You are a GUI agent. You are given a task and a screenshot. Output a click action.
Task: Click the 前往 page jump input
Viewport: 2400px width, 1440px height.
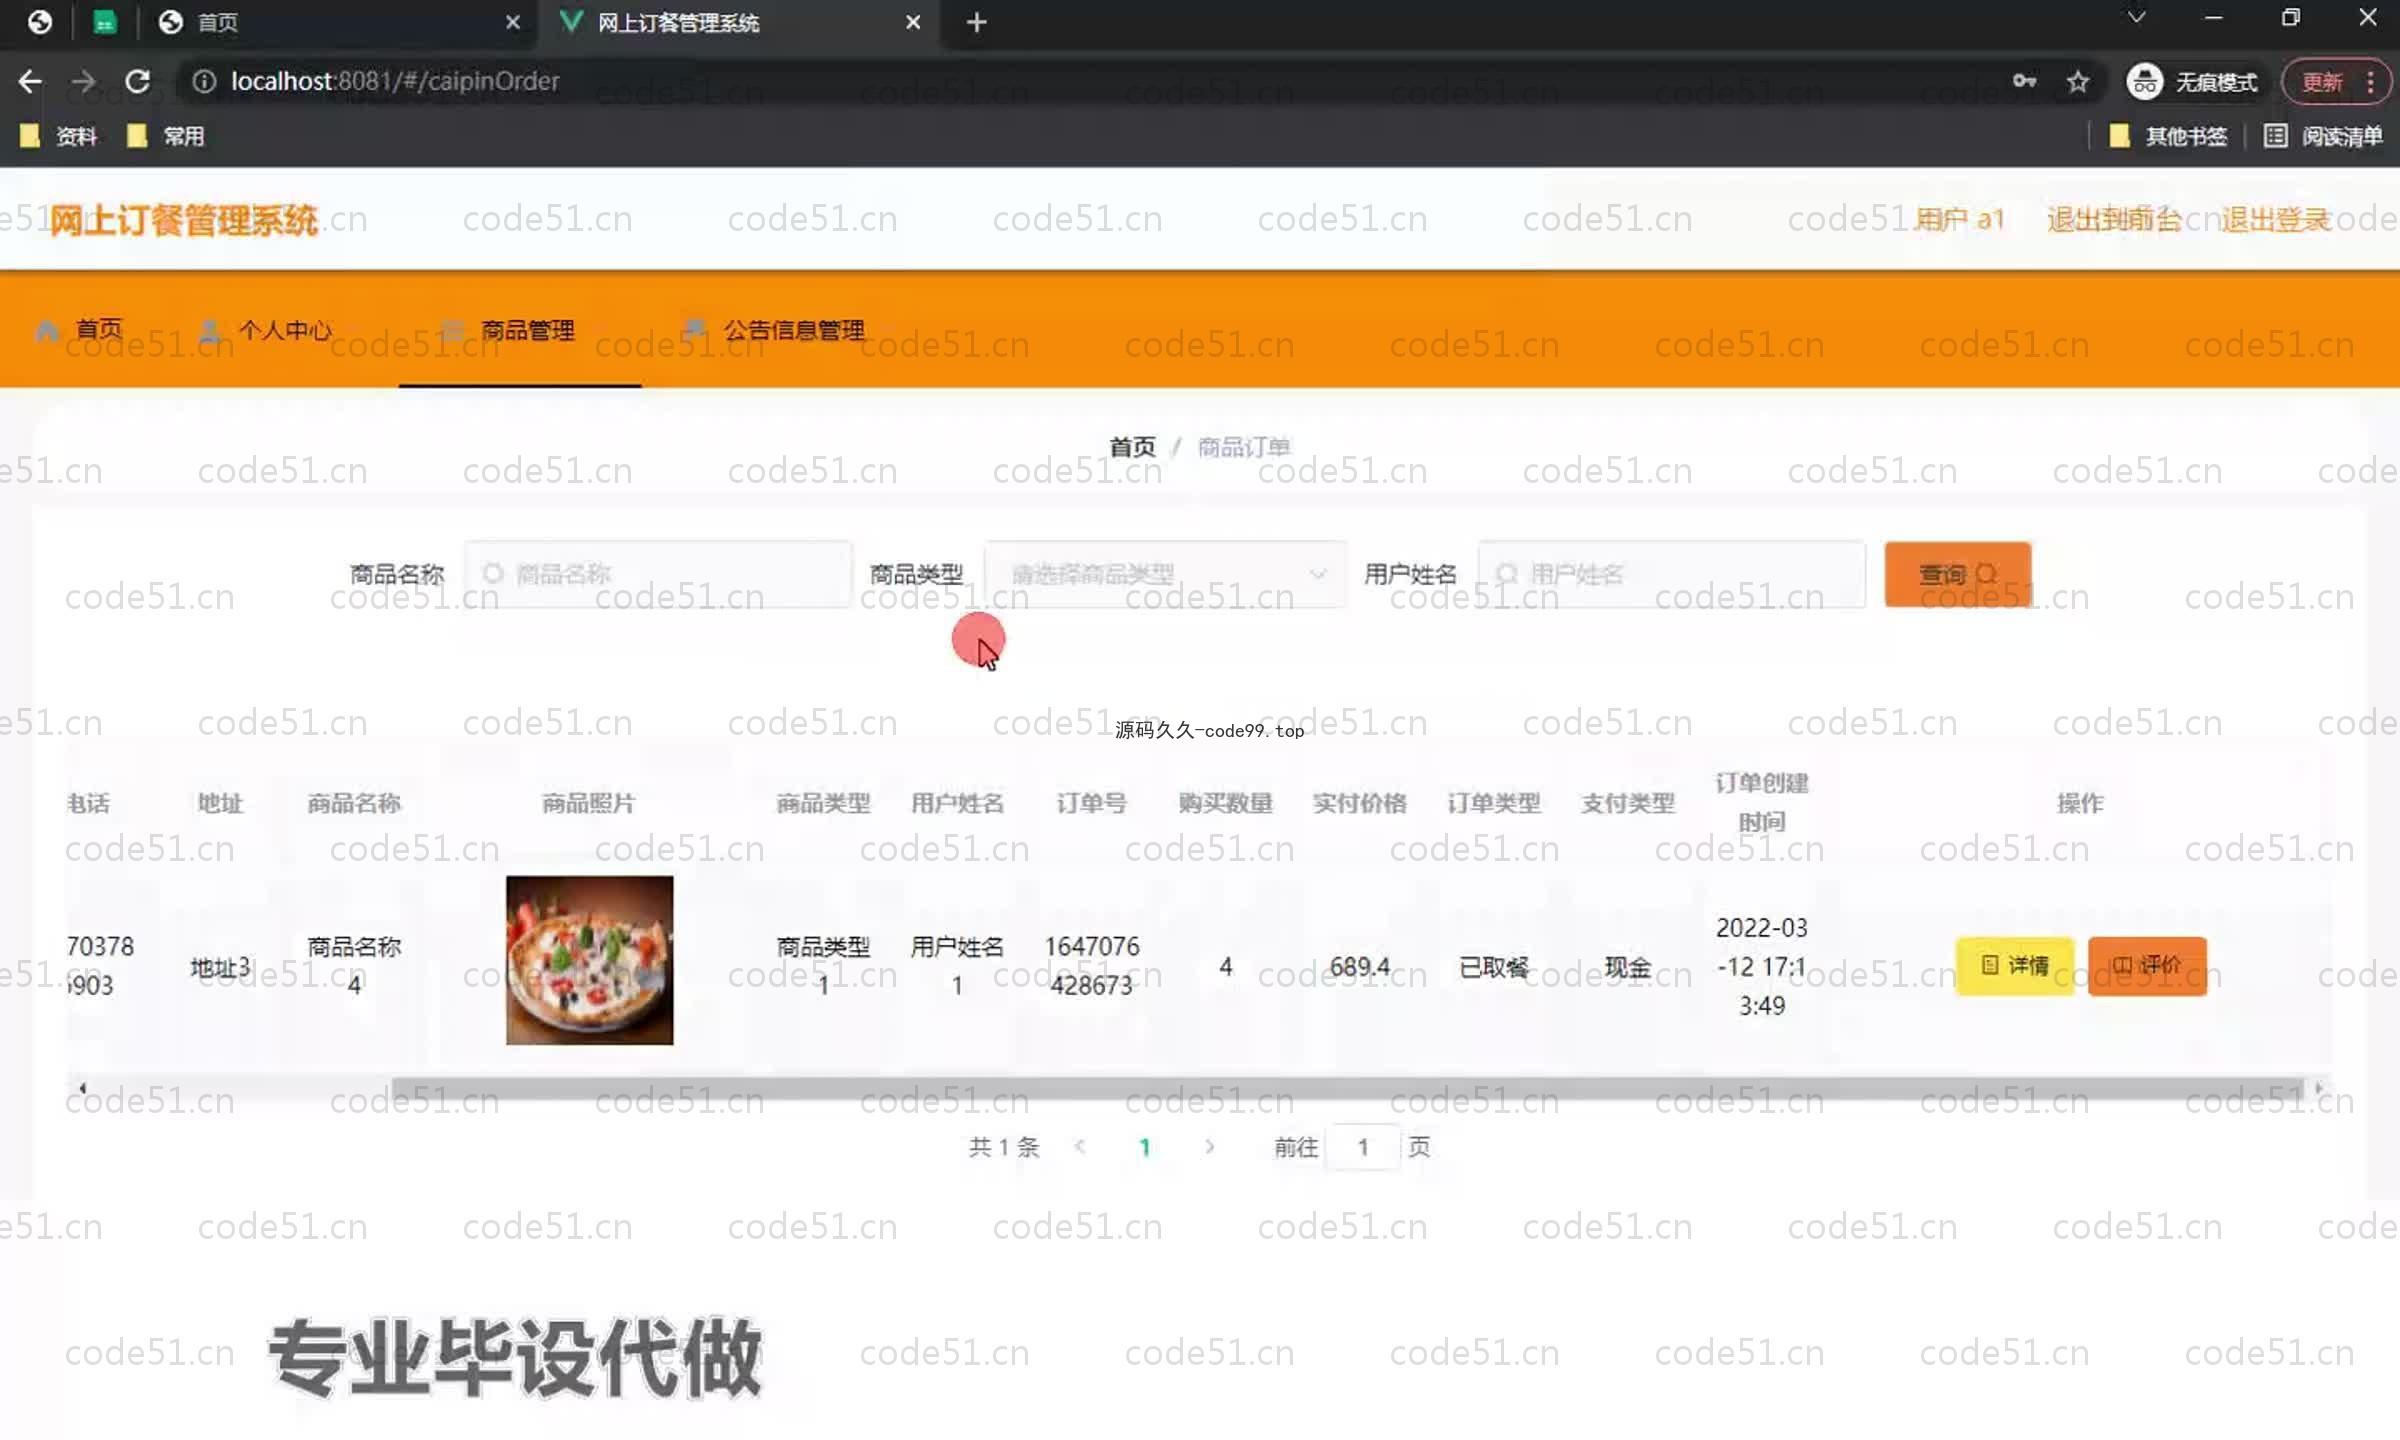pos(1363,1147)
